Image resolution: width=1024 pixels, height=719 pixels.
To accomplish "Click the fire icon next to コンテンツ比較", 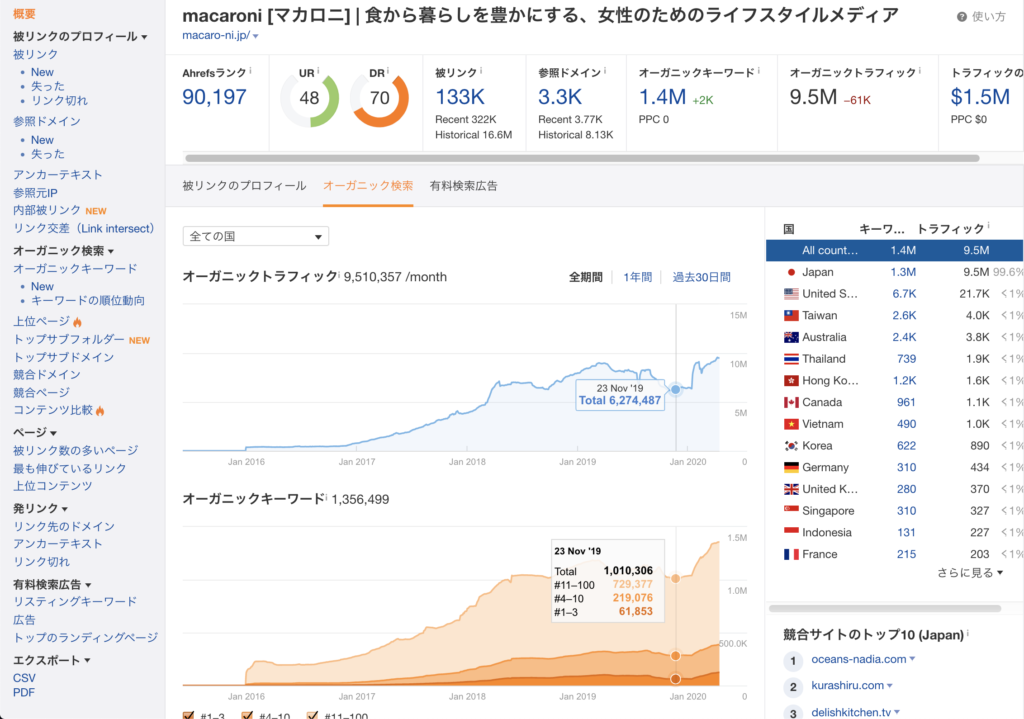I will 100,411.
